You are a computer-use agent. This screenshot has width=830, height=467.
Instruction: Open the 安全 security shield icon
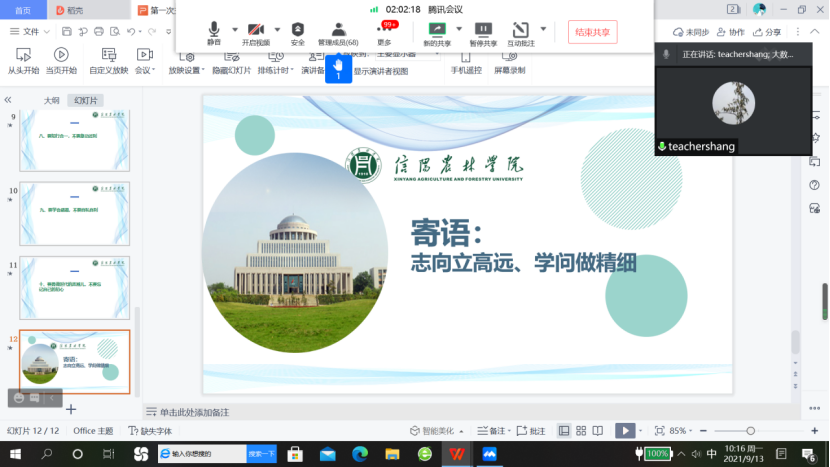(x=297, y=31)
